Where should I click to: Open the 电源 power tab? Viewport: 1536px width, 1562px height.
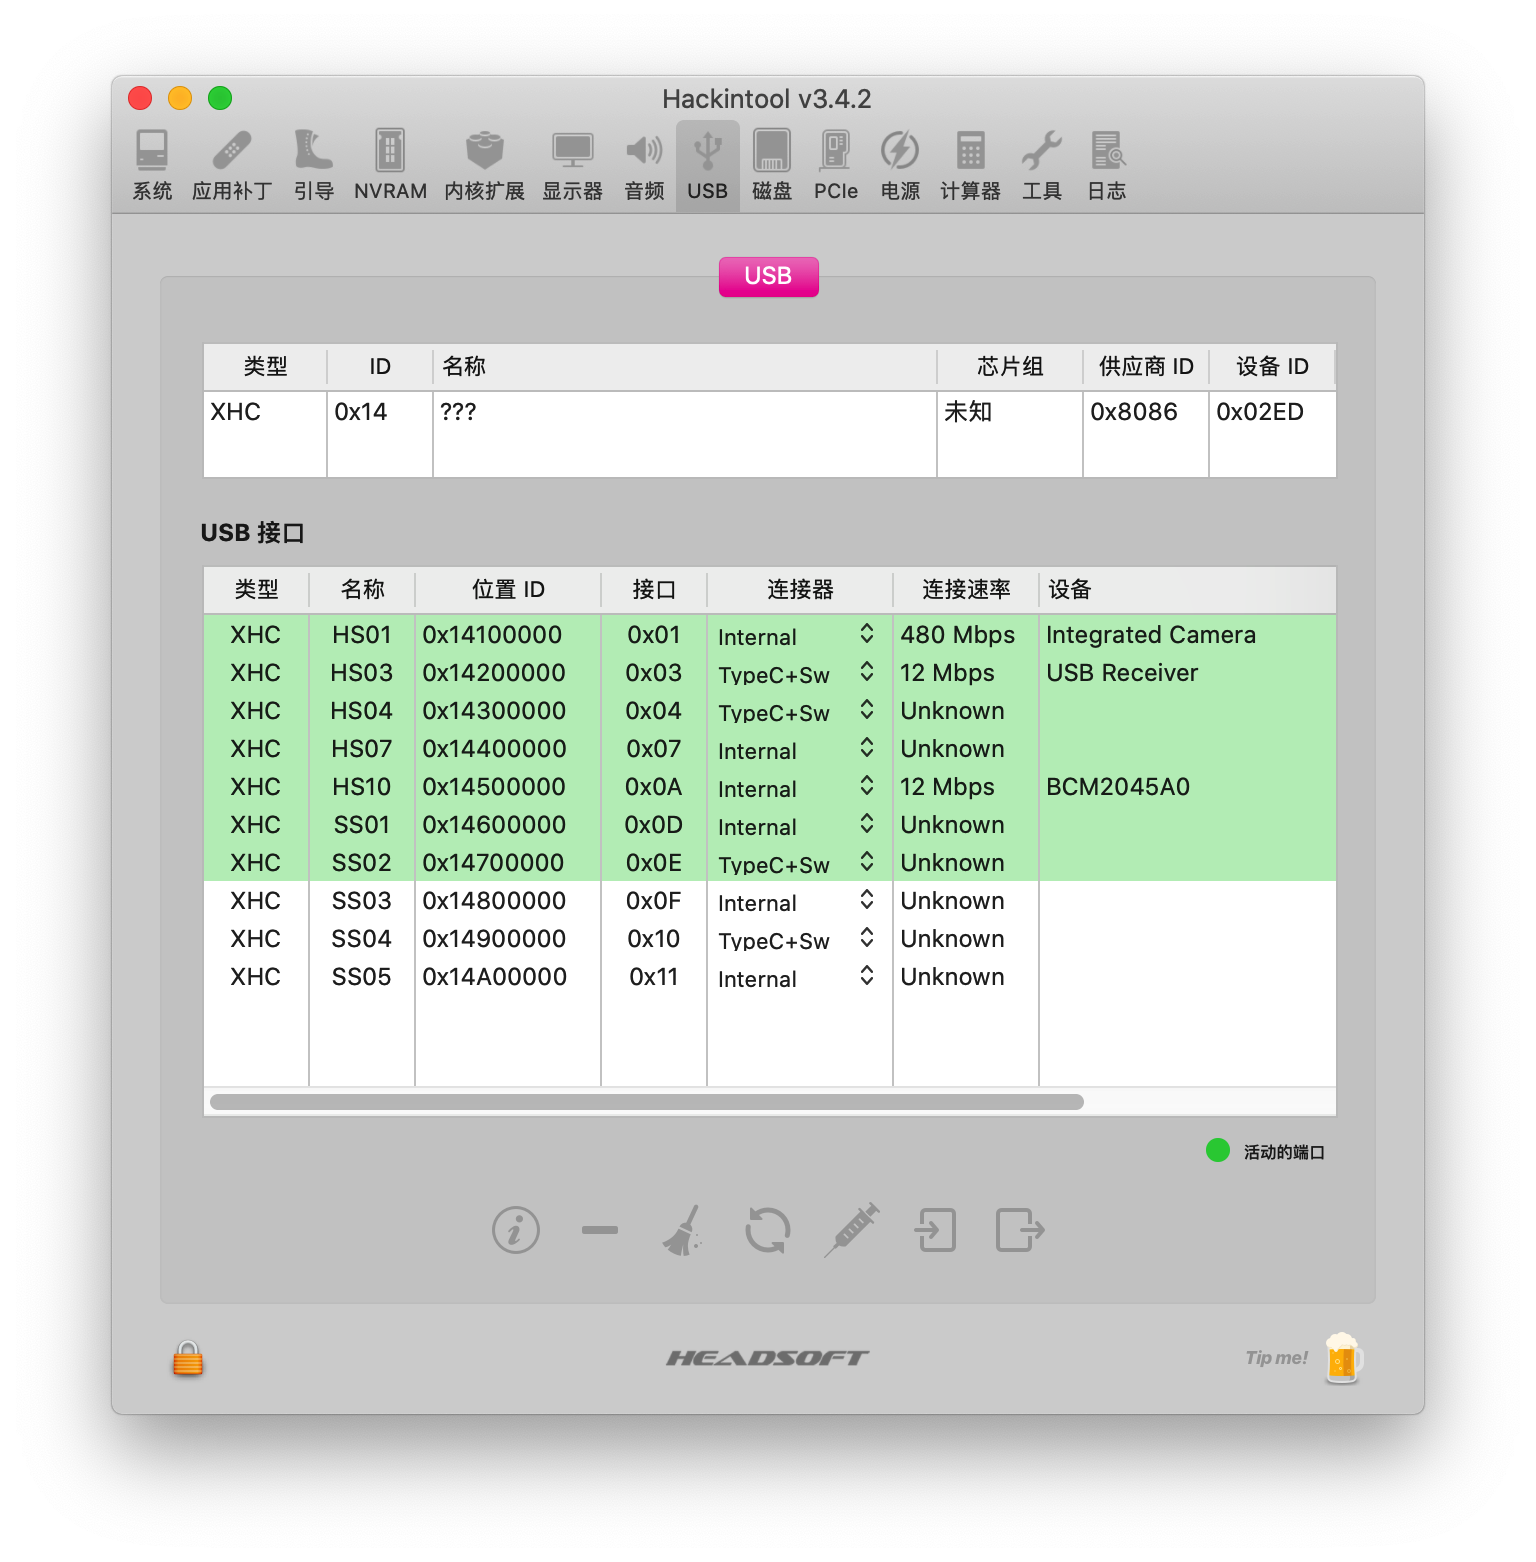tap(900, 166)
